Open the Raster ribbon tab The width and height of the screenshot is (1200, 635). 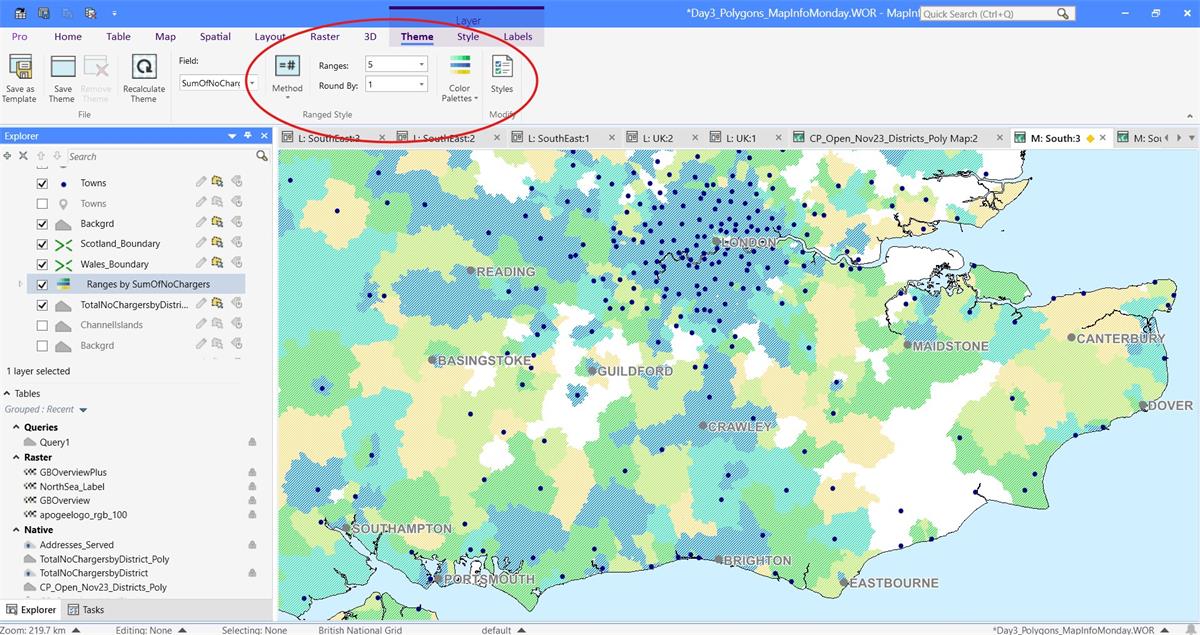click(324, 37)
